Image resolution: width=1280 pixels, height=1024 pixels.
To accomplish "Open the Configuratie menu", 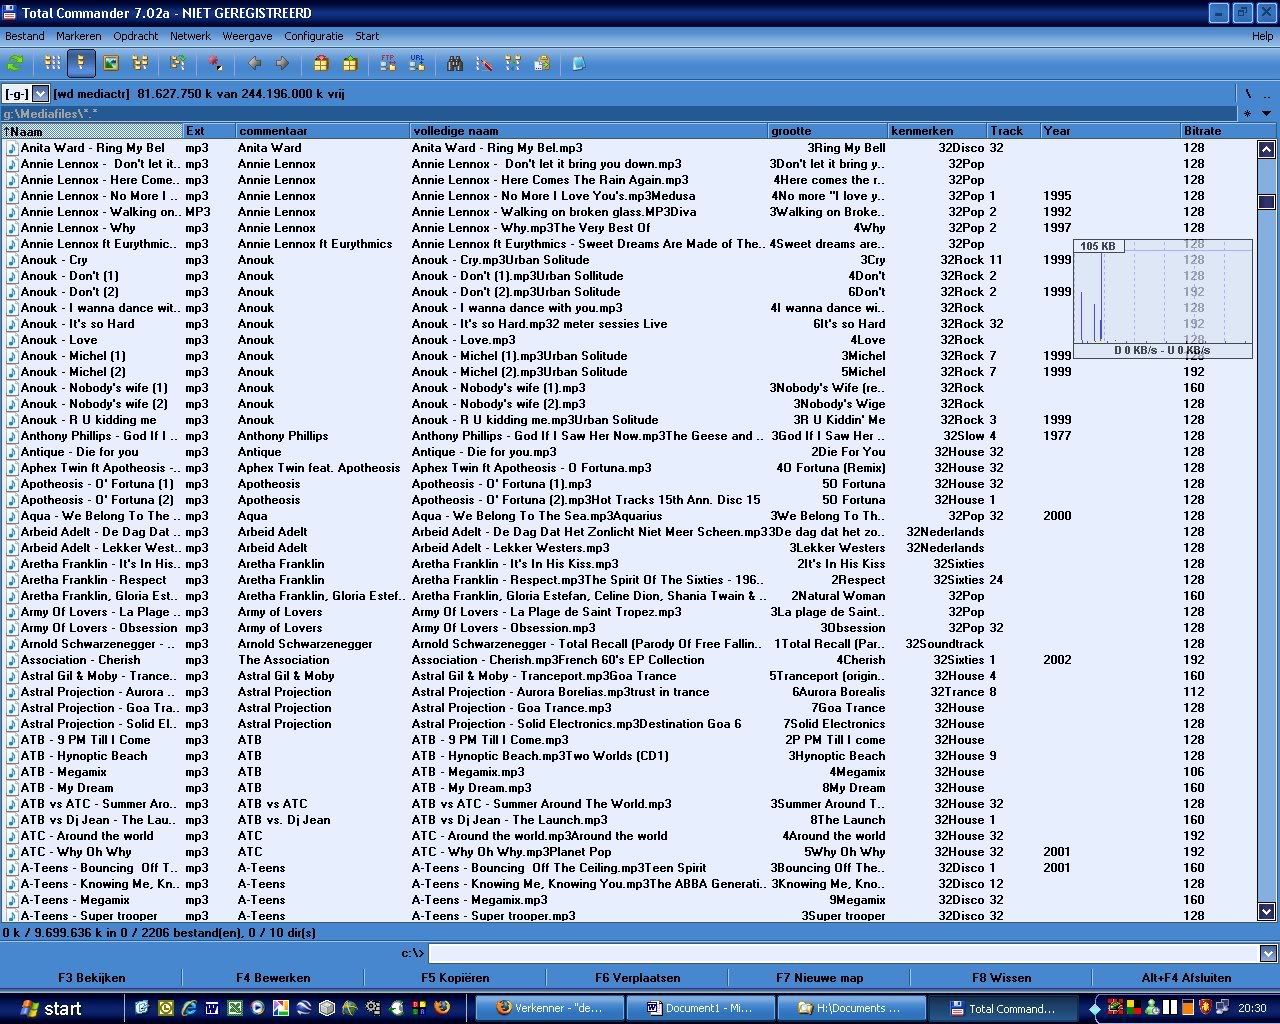I will point(314,36).
